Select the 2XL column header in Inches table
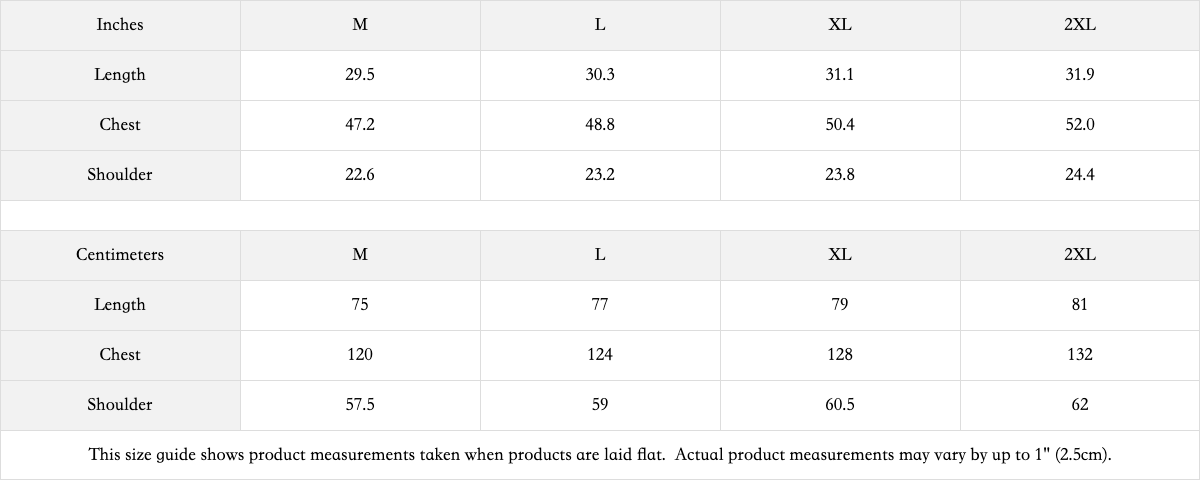1200x480 pixels. [1080, 25]
